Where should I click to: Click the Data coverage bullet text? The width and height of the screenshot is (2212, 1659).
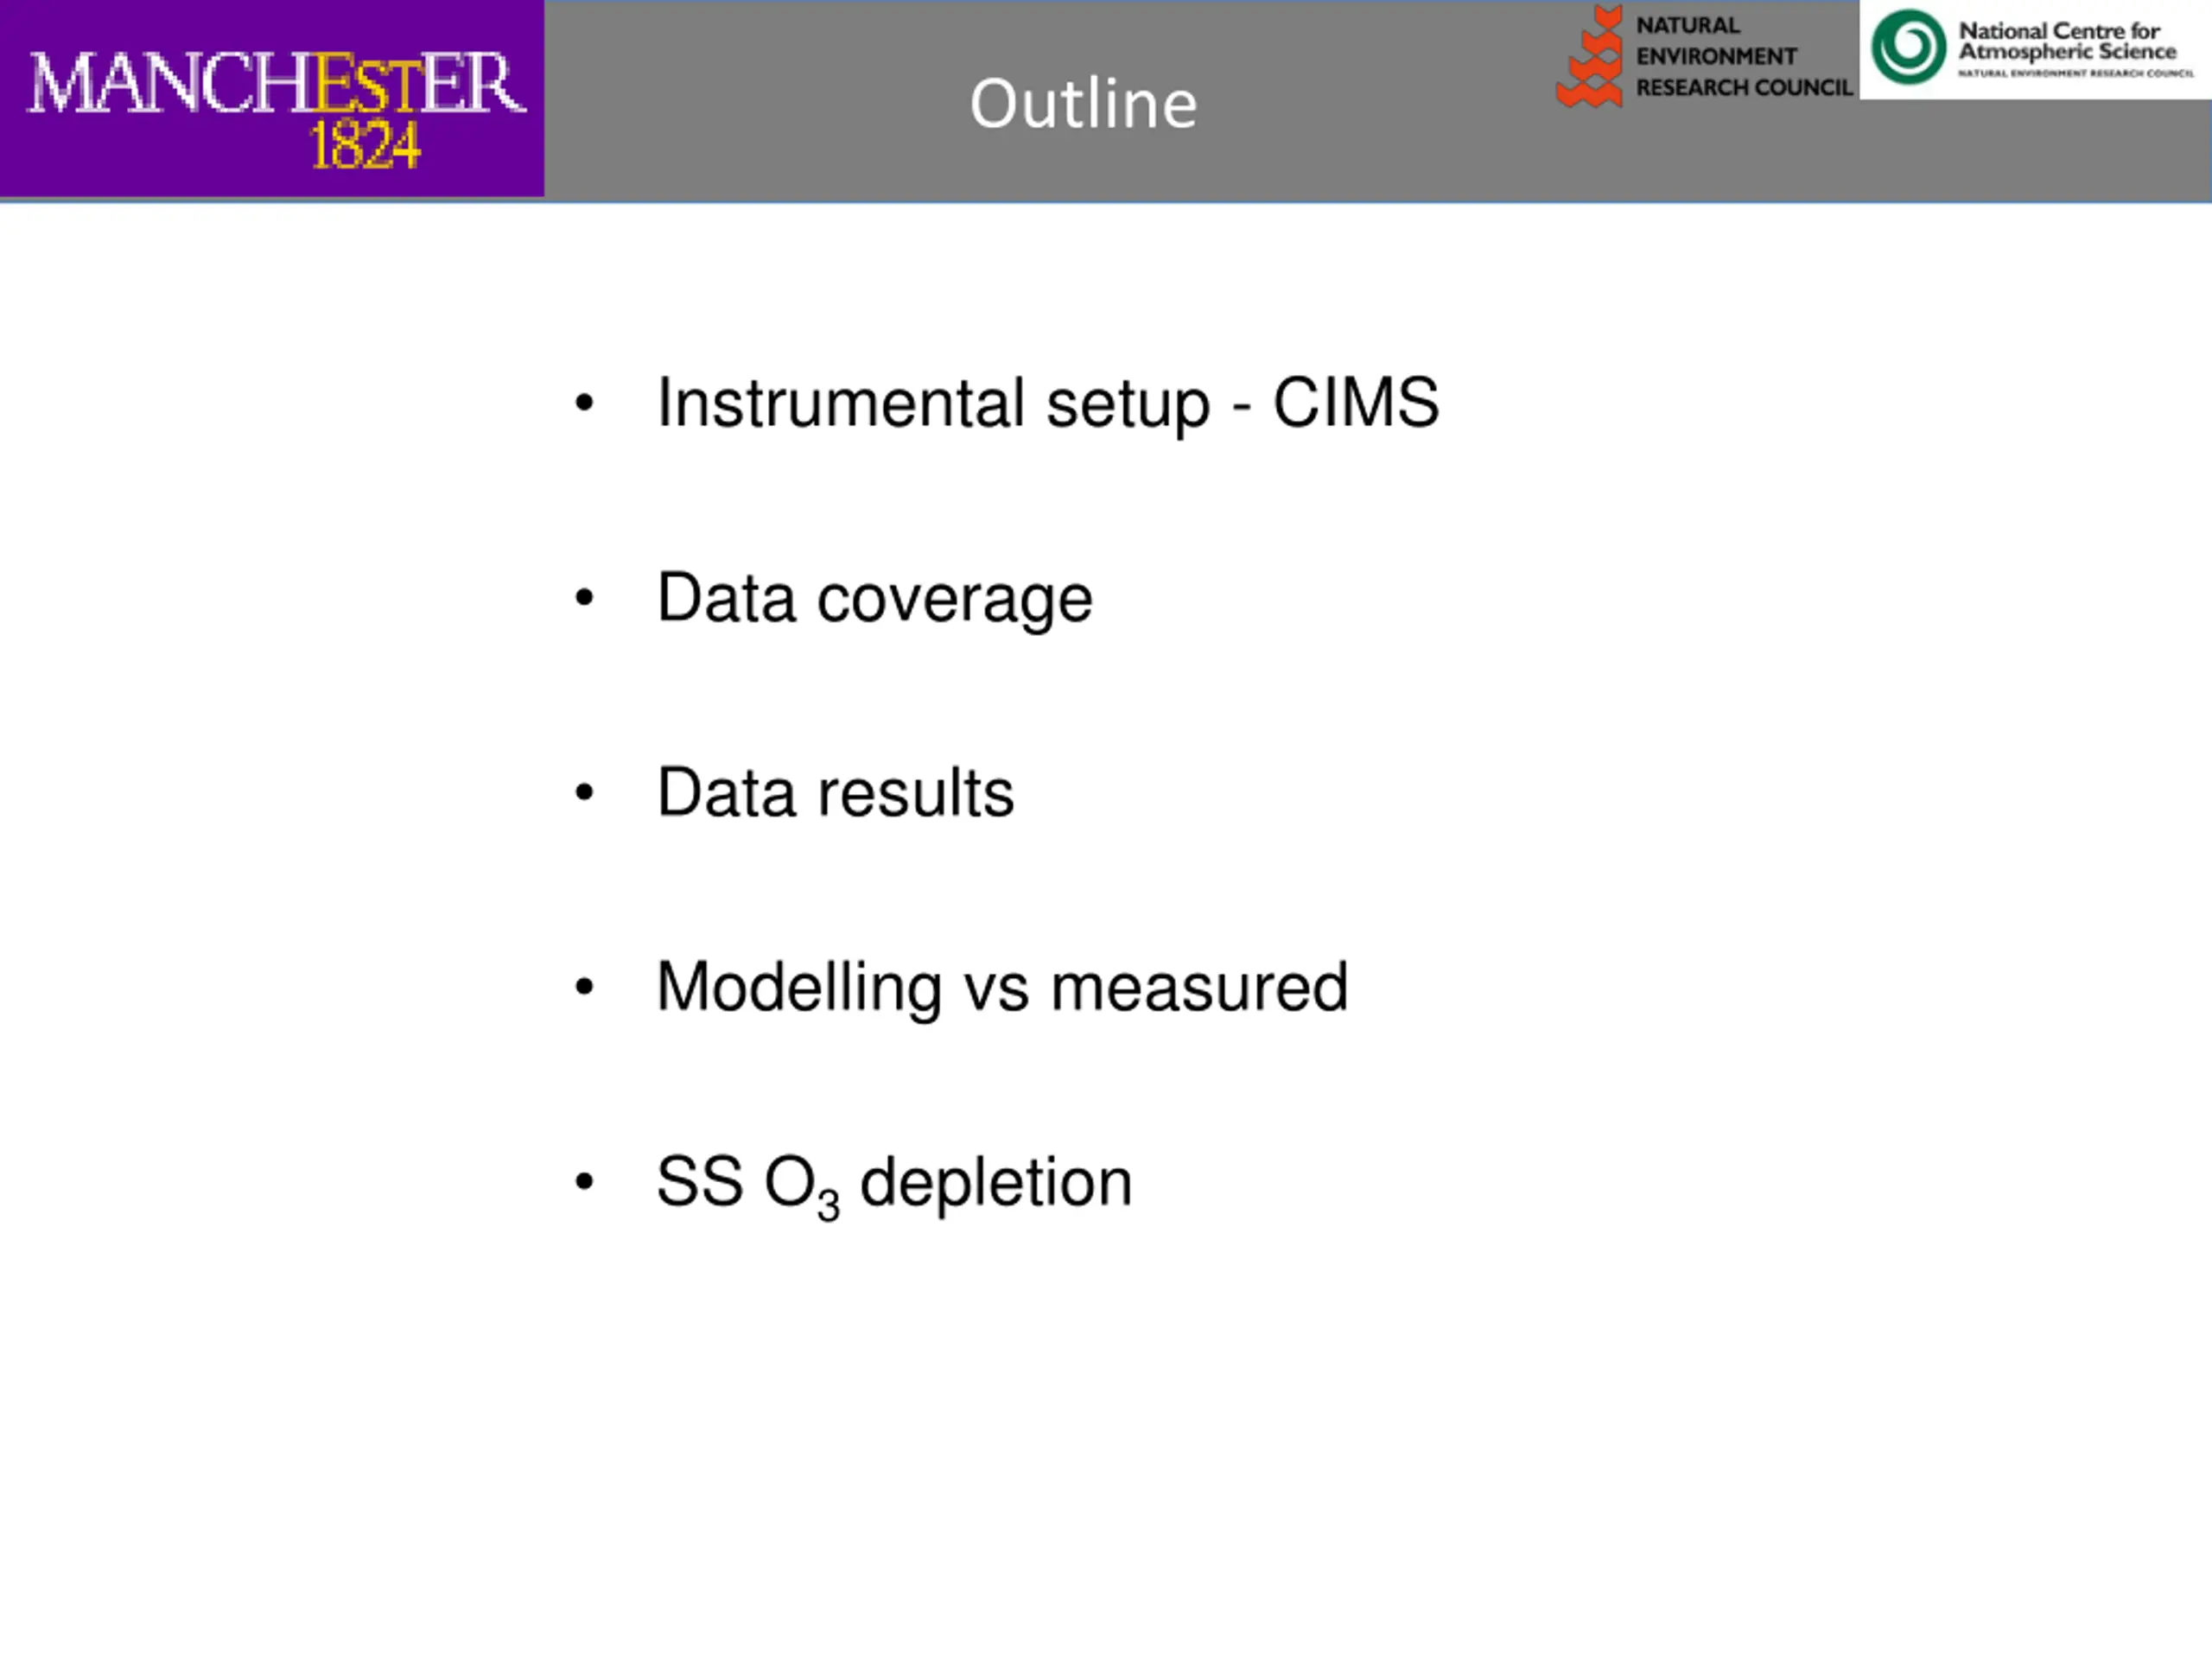click(875, 598)
